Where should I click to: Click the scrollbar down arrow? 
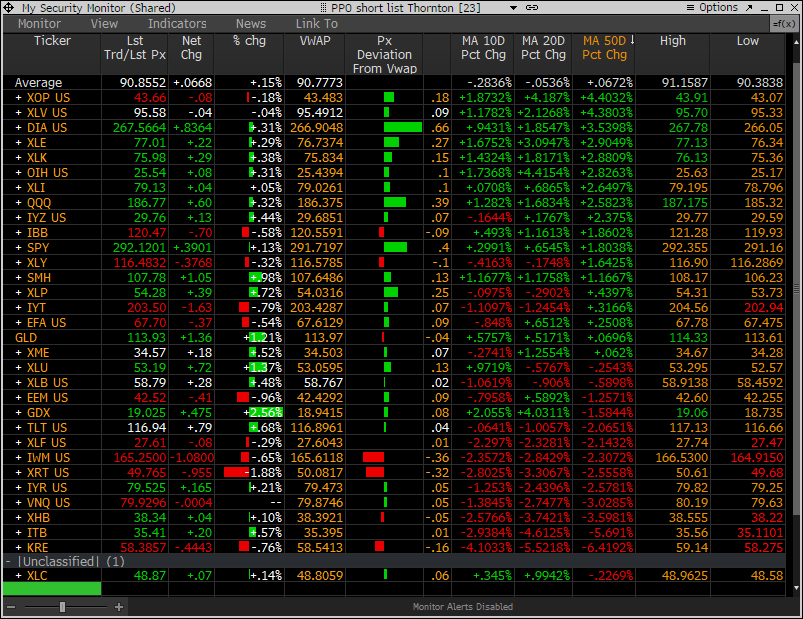click(x=796, y=588)
